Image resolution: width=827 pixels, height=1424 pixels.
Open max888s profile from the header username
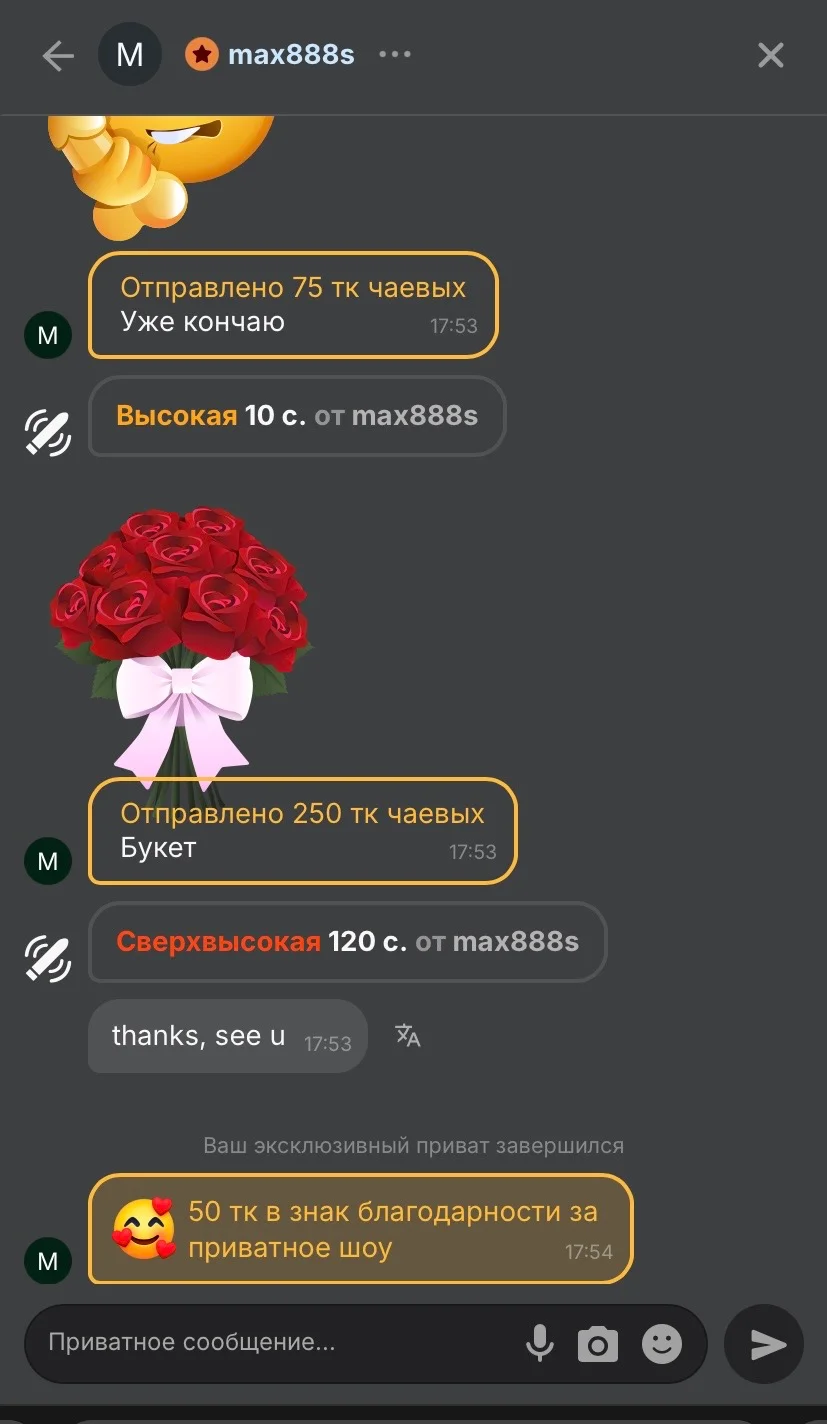tap(291, 54)
